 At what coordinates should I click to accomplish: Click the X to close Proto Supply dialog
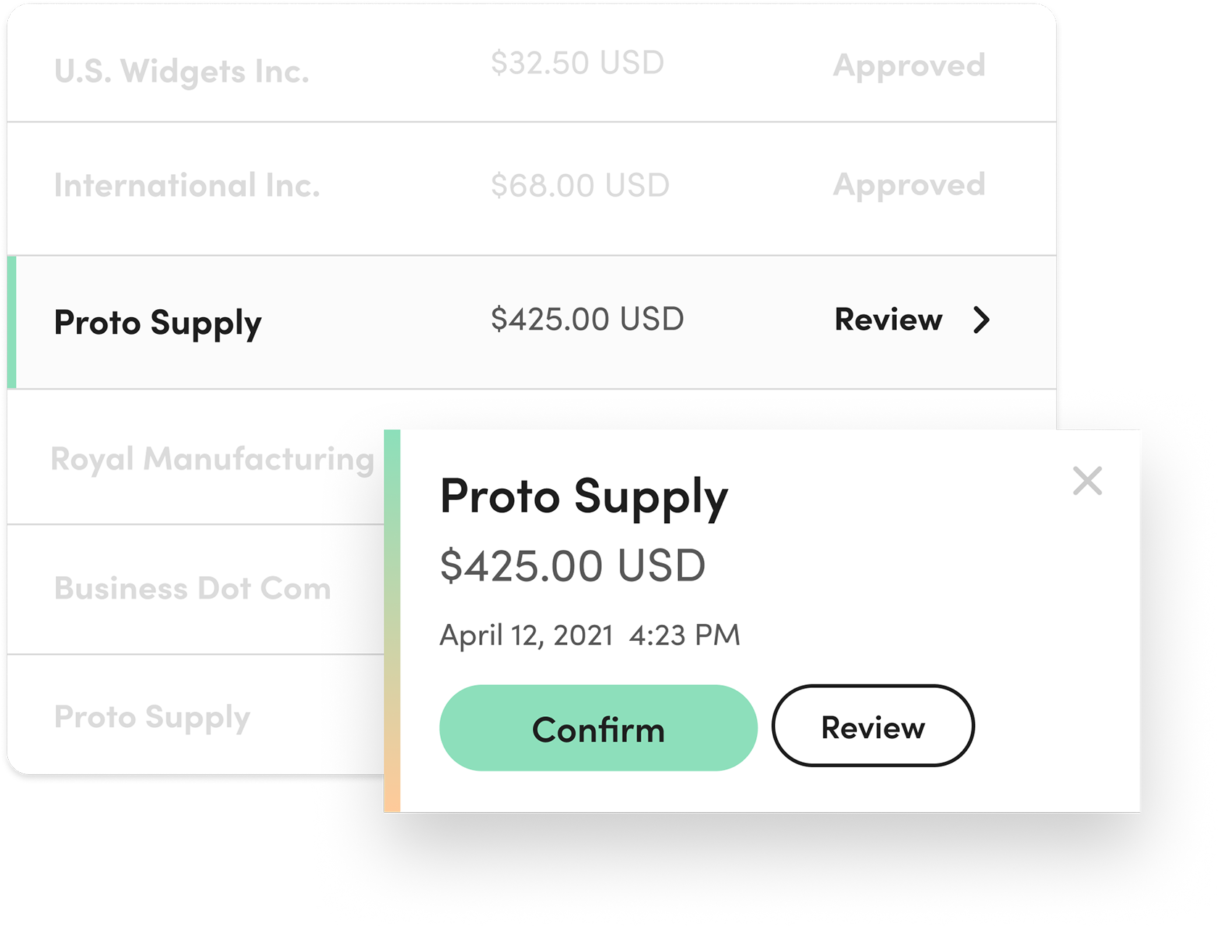pos(1087,481)
